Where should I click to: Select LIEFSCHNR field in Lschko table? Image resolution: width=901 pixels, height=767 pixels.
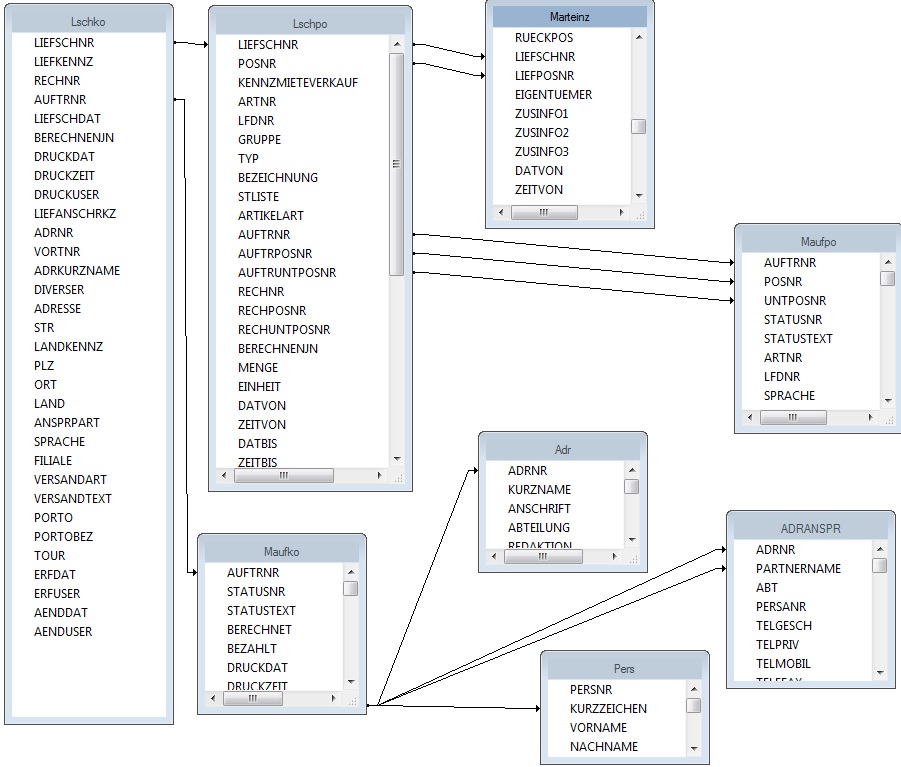pyautogui.click(x=64, y=43)
